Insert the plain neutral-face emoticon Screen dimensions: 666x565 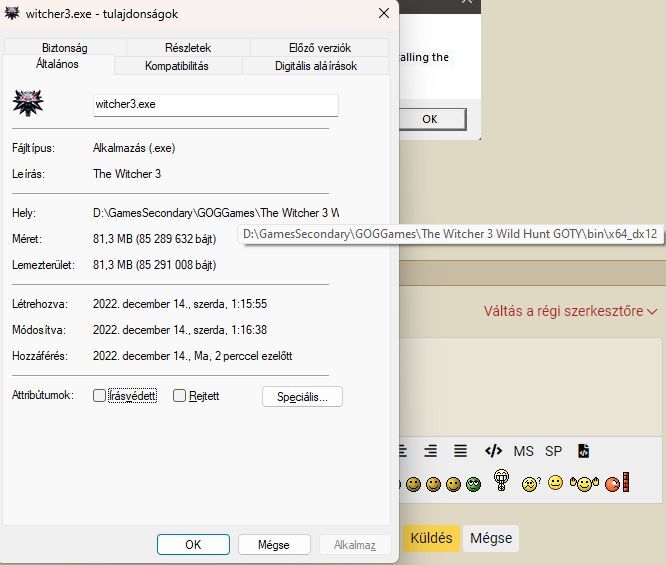point(555,483)
